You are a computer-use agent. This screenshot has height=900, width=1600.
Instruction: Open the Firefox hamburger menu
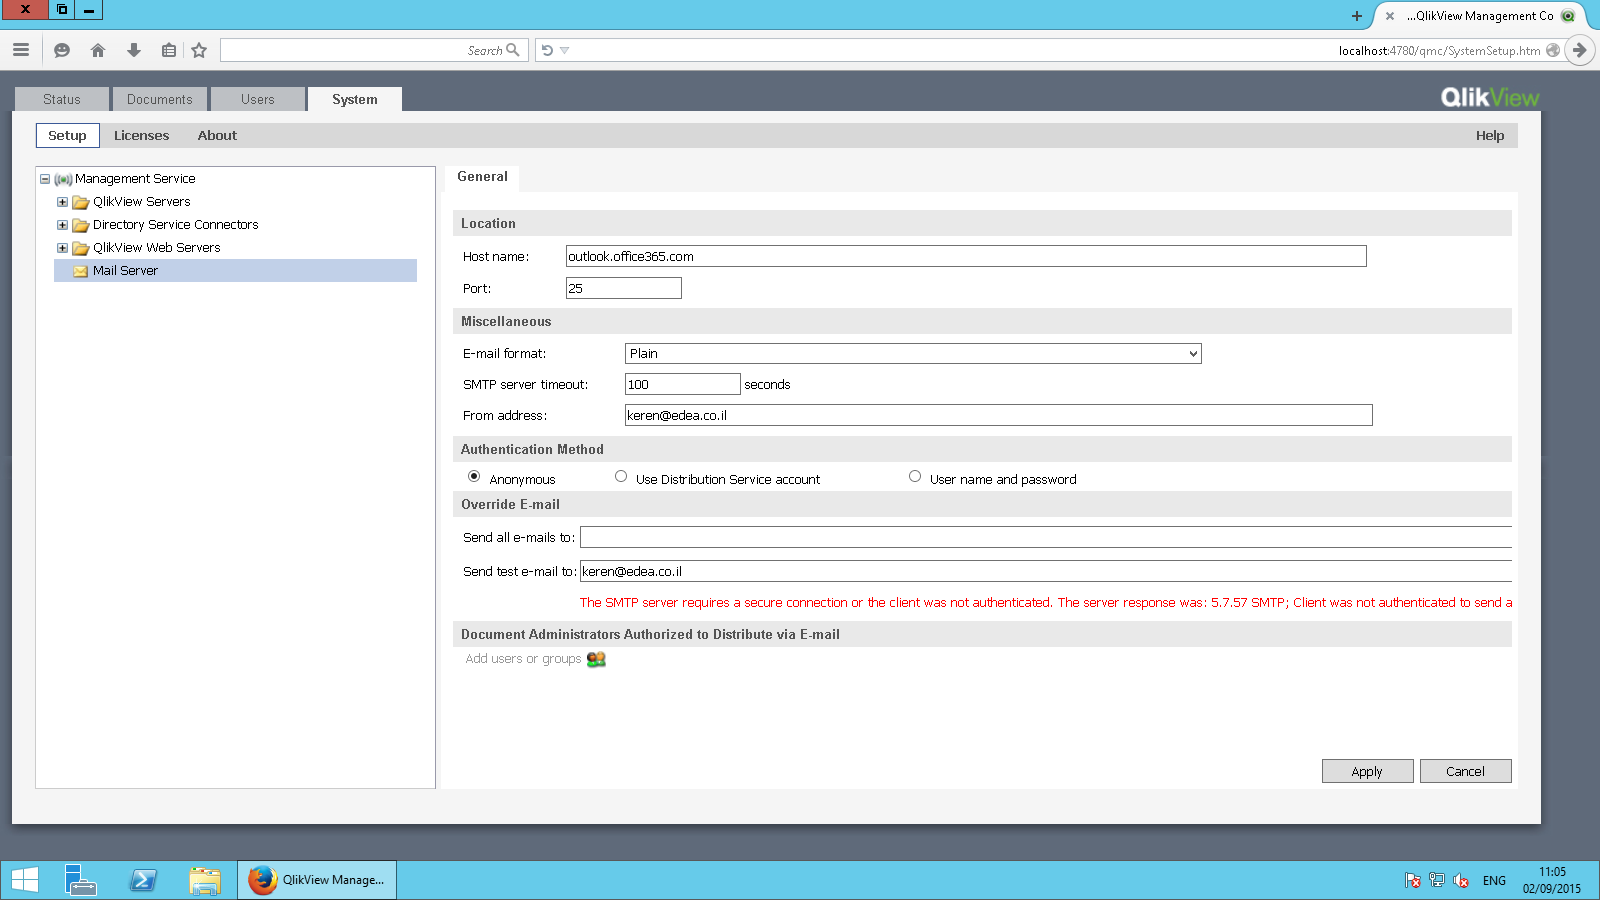[x=21, y=50]
